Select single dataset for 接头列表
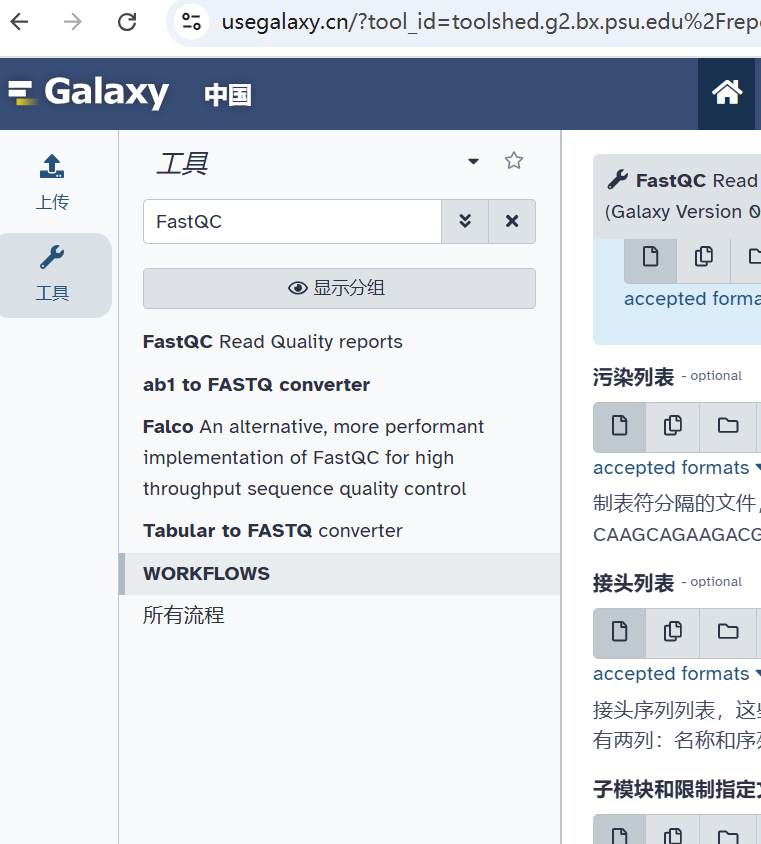This screenshot has width=761, height=844. (619, 633)
